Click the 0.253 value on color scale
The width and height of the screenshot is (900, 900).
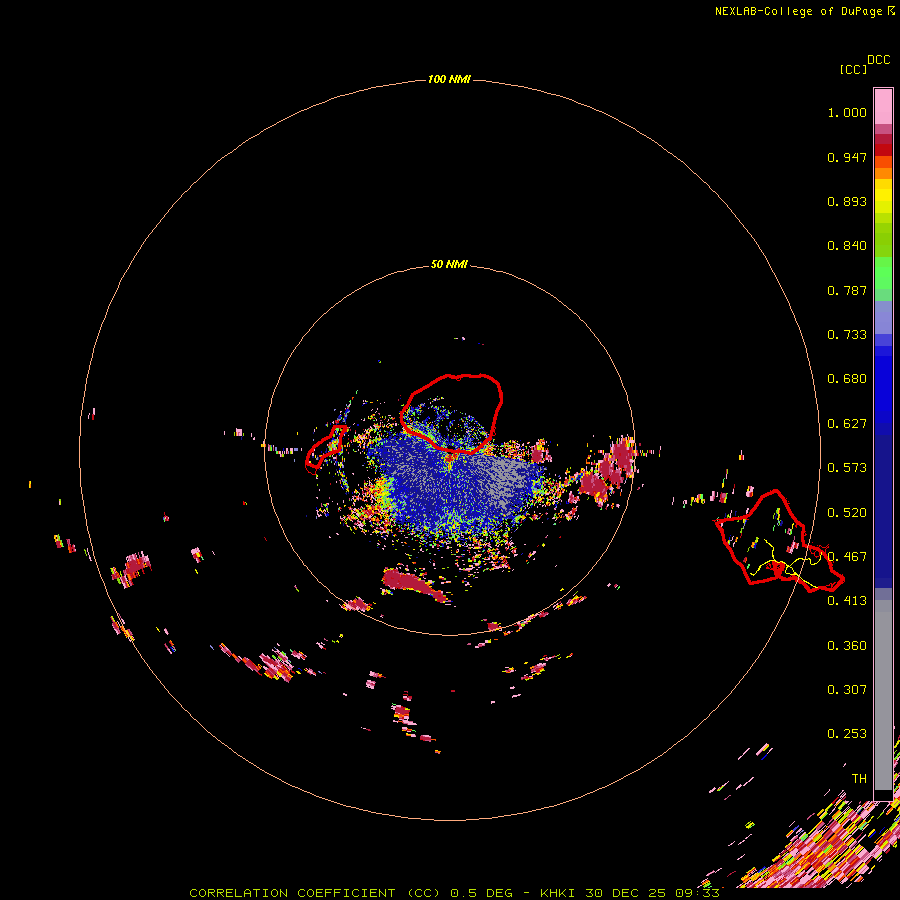point(847,734)
